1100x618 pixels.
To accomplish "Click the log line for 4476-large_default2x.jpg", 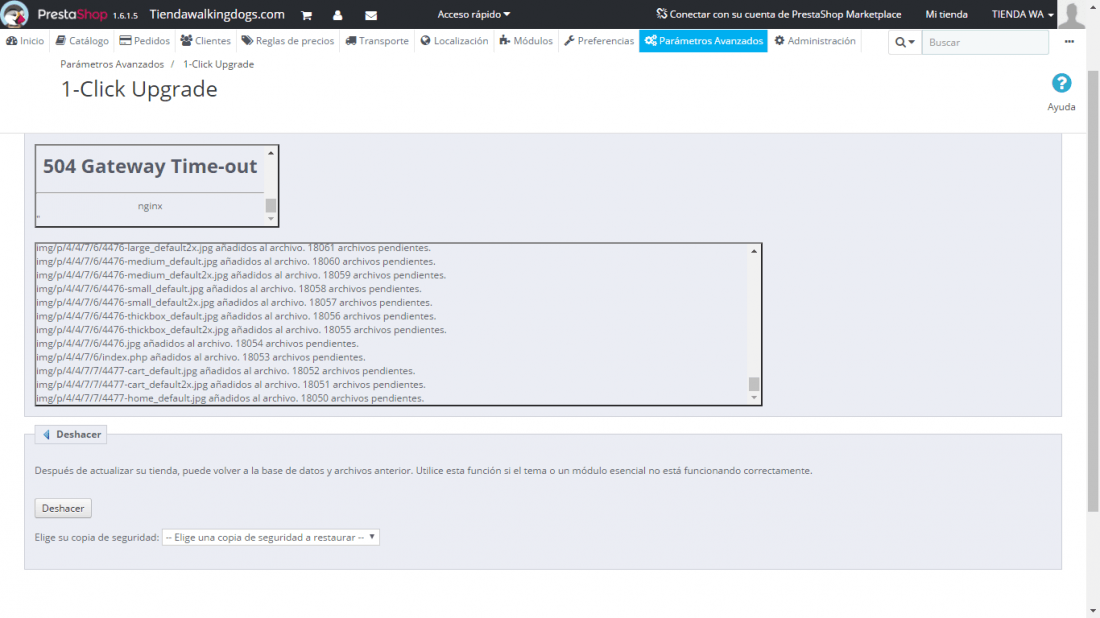I will (x=234, y=248).
